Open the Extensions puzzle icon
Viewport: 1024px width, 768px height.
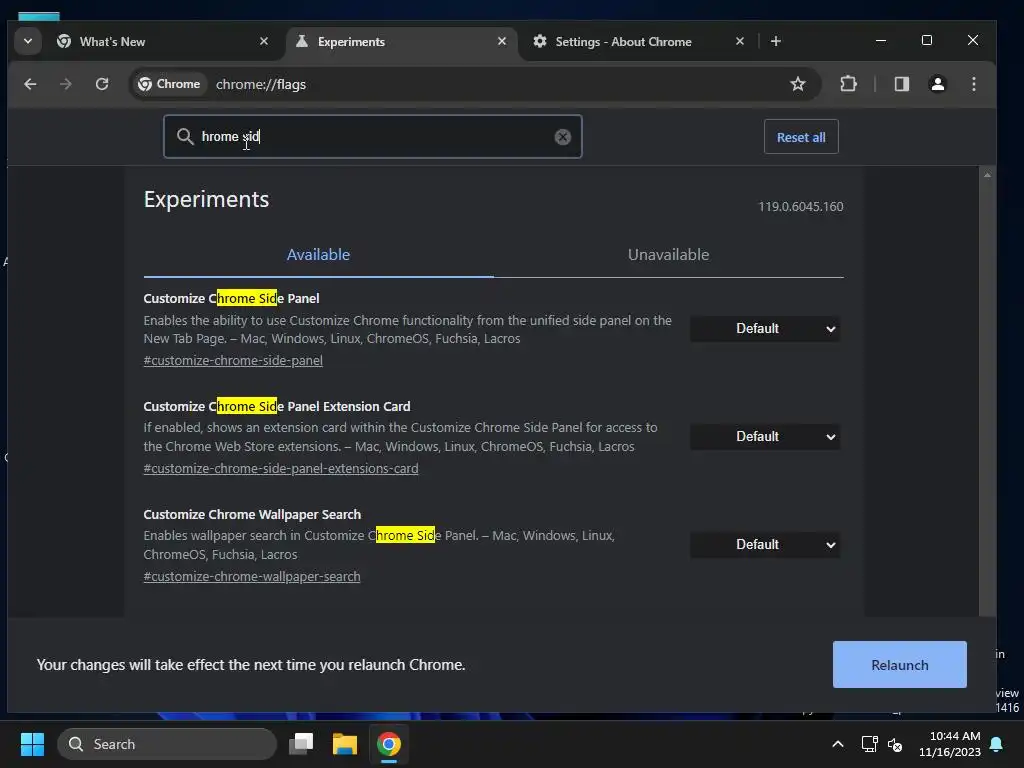tap(848, 84)
